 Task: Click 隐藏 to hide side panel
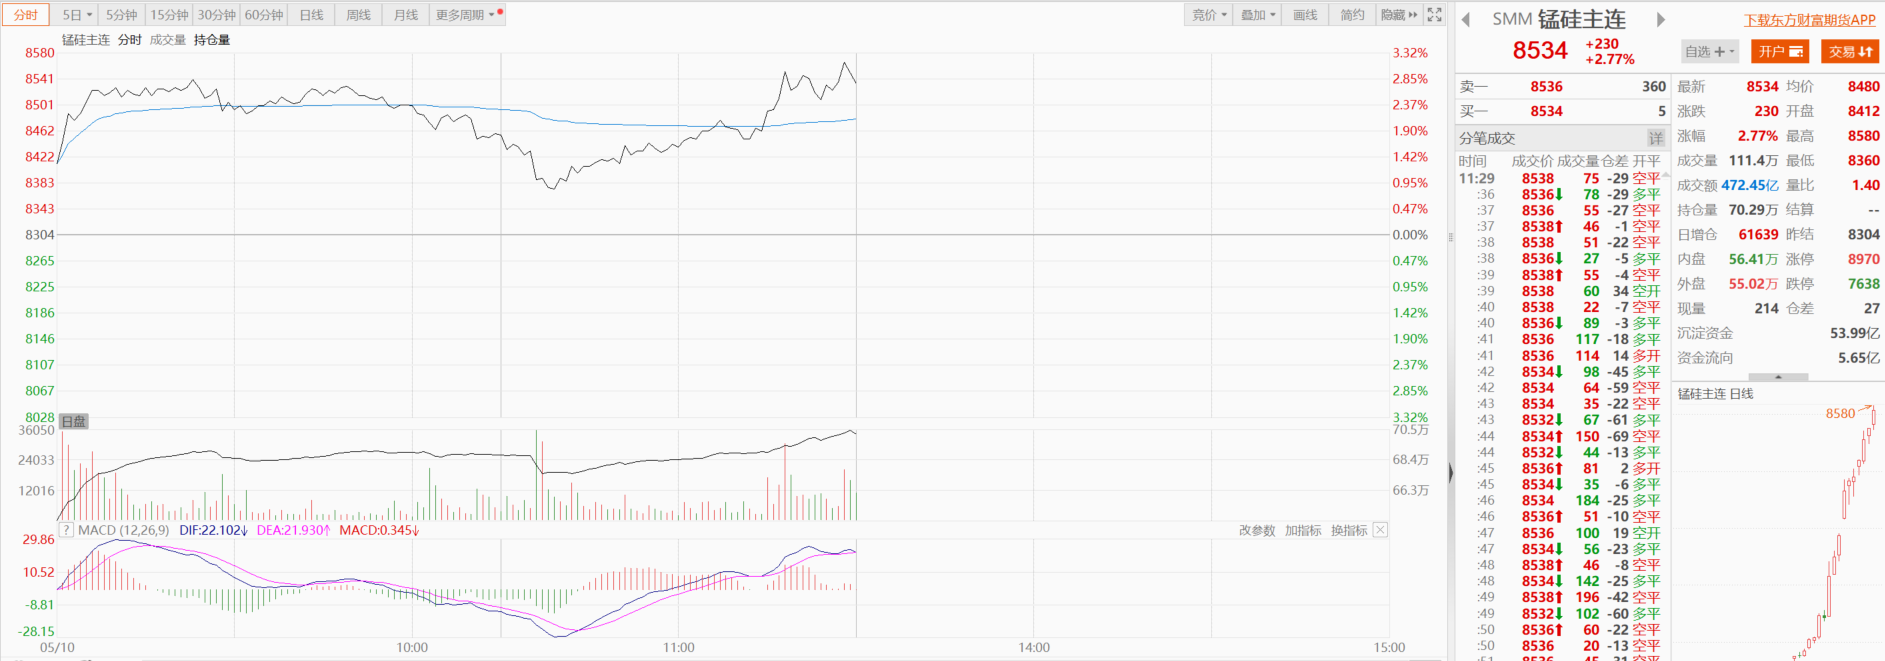(1399, 15)
